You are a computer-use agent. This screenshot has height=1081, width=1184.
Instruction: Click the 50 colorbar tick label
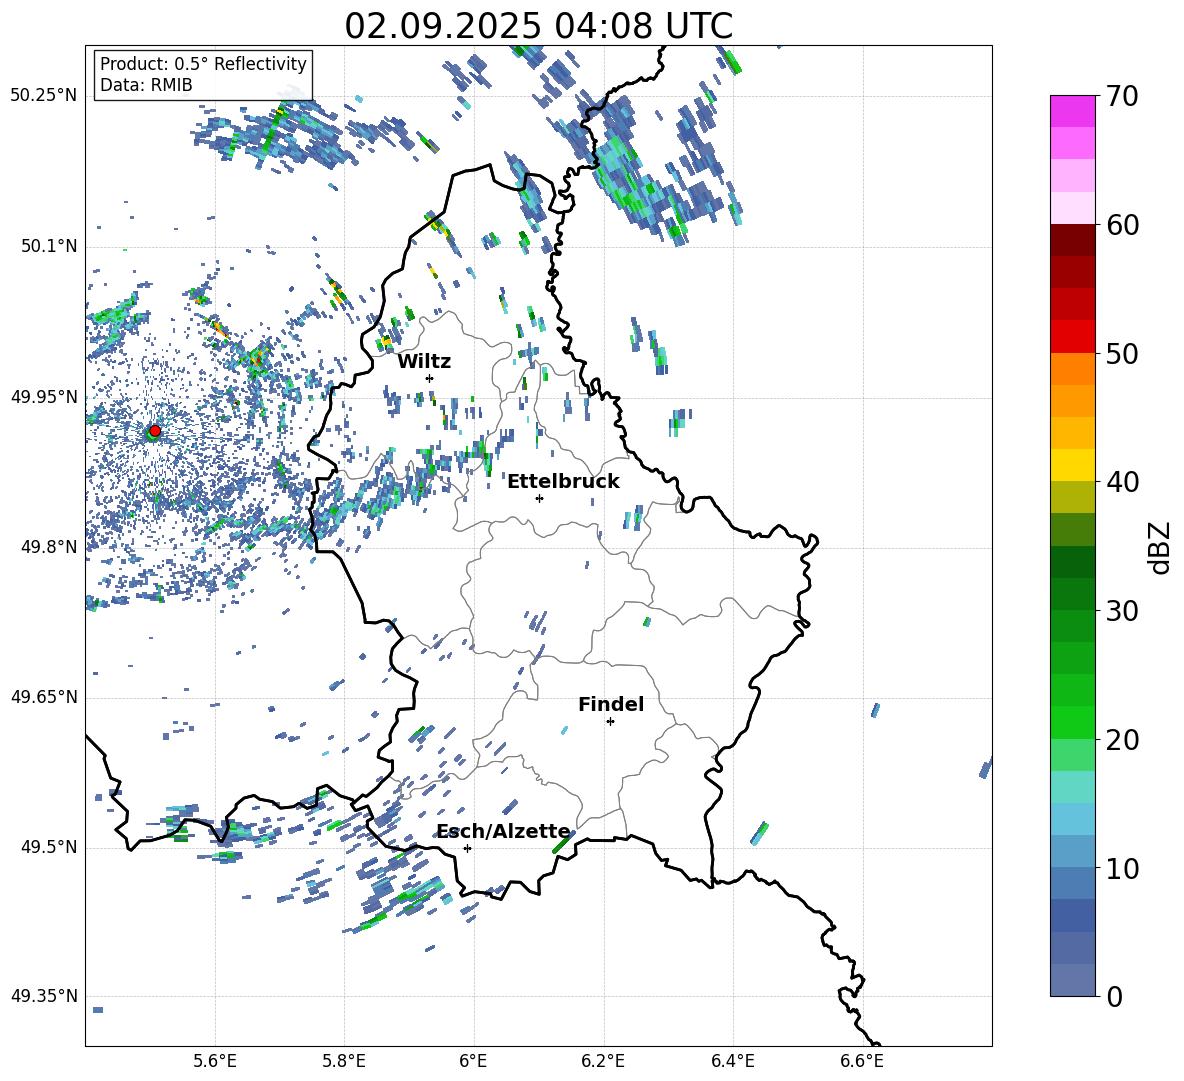(x=1121, y=353)
